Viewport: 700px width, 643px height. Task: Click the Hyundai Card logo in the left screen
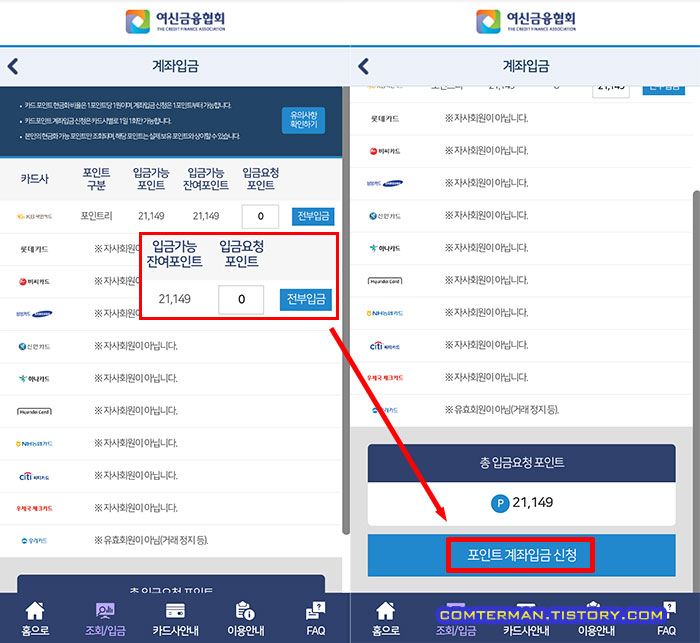point(34,411)
